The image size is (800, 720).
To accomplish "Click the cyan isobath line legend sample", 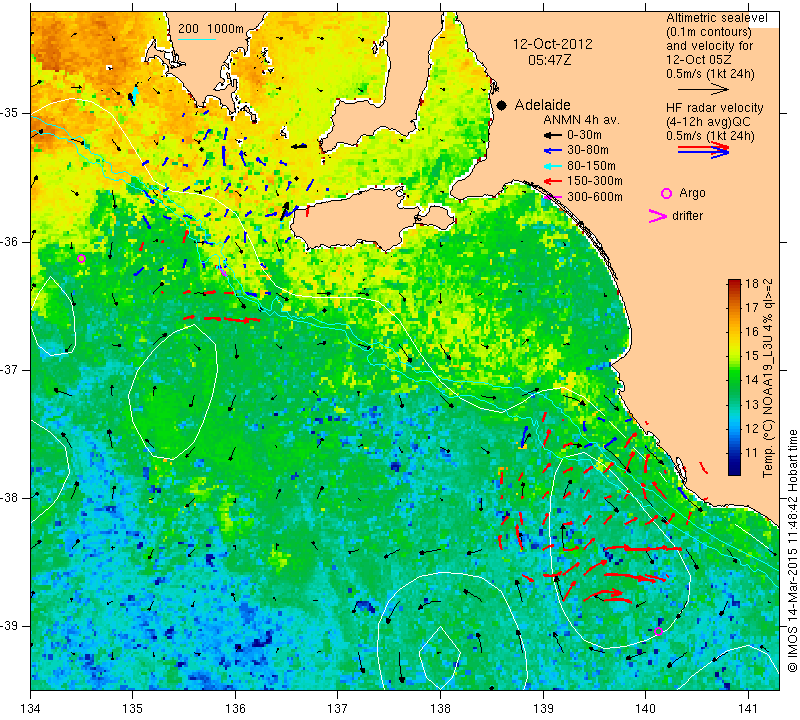I will [197, 39].
